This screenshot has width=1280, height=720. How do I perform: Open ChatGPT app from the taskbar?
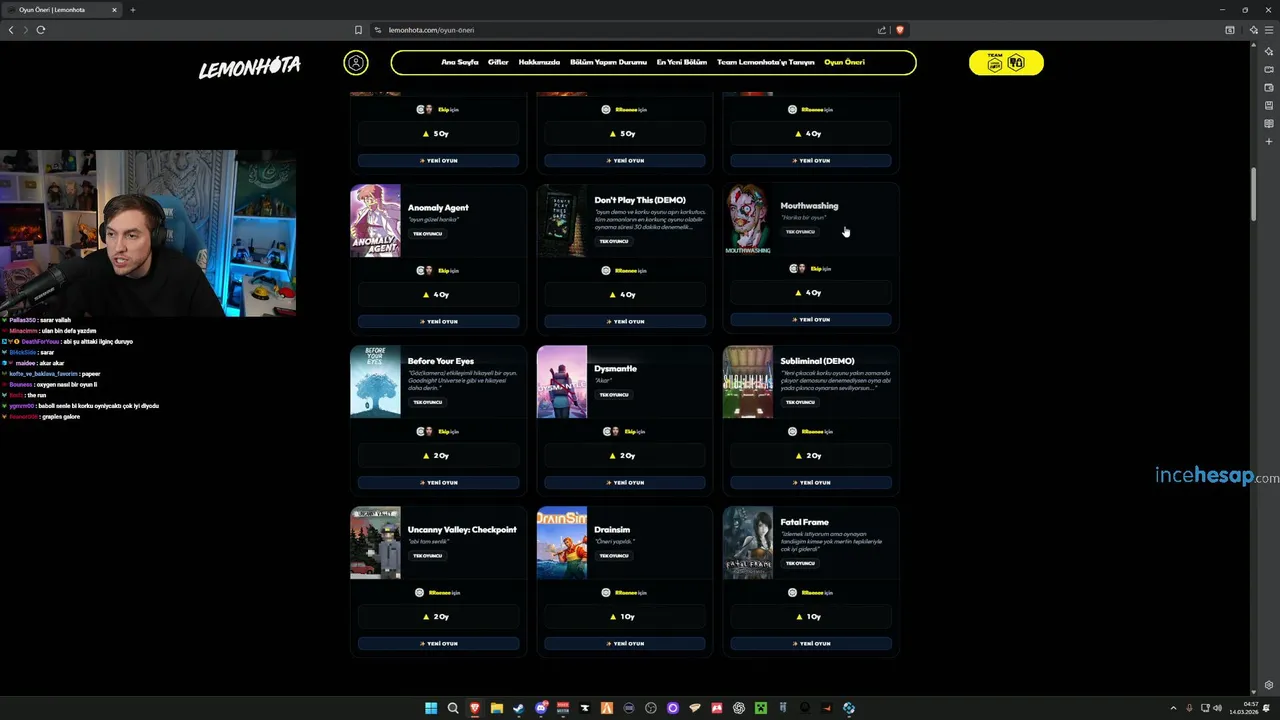739,708
